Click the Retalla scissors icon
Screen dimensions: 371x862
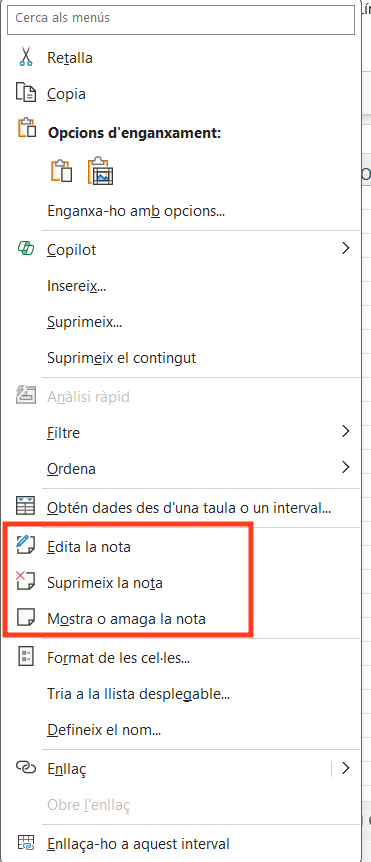tap(25, 57)
